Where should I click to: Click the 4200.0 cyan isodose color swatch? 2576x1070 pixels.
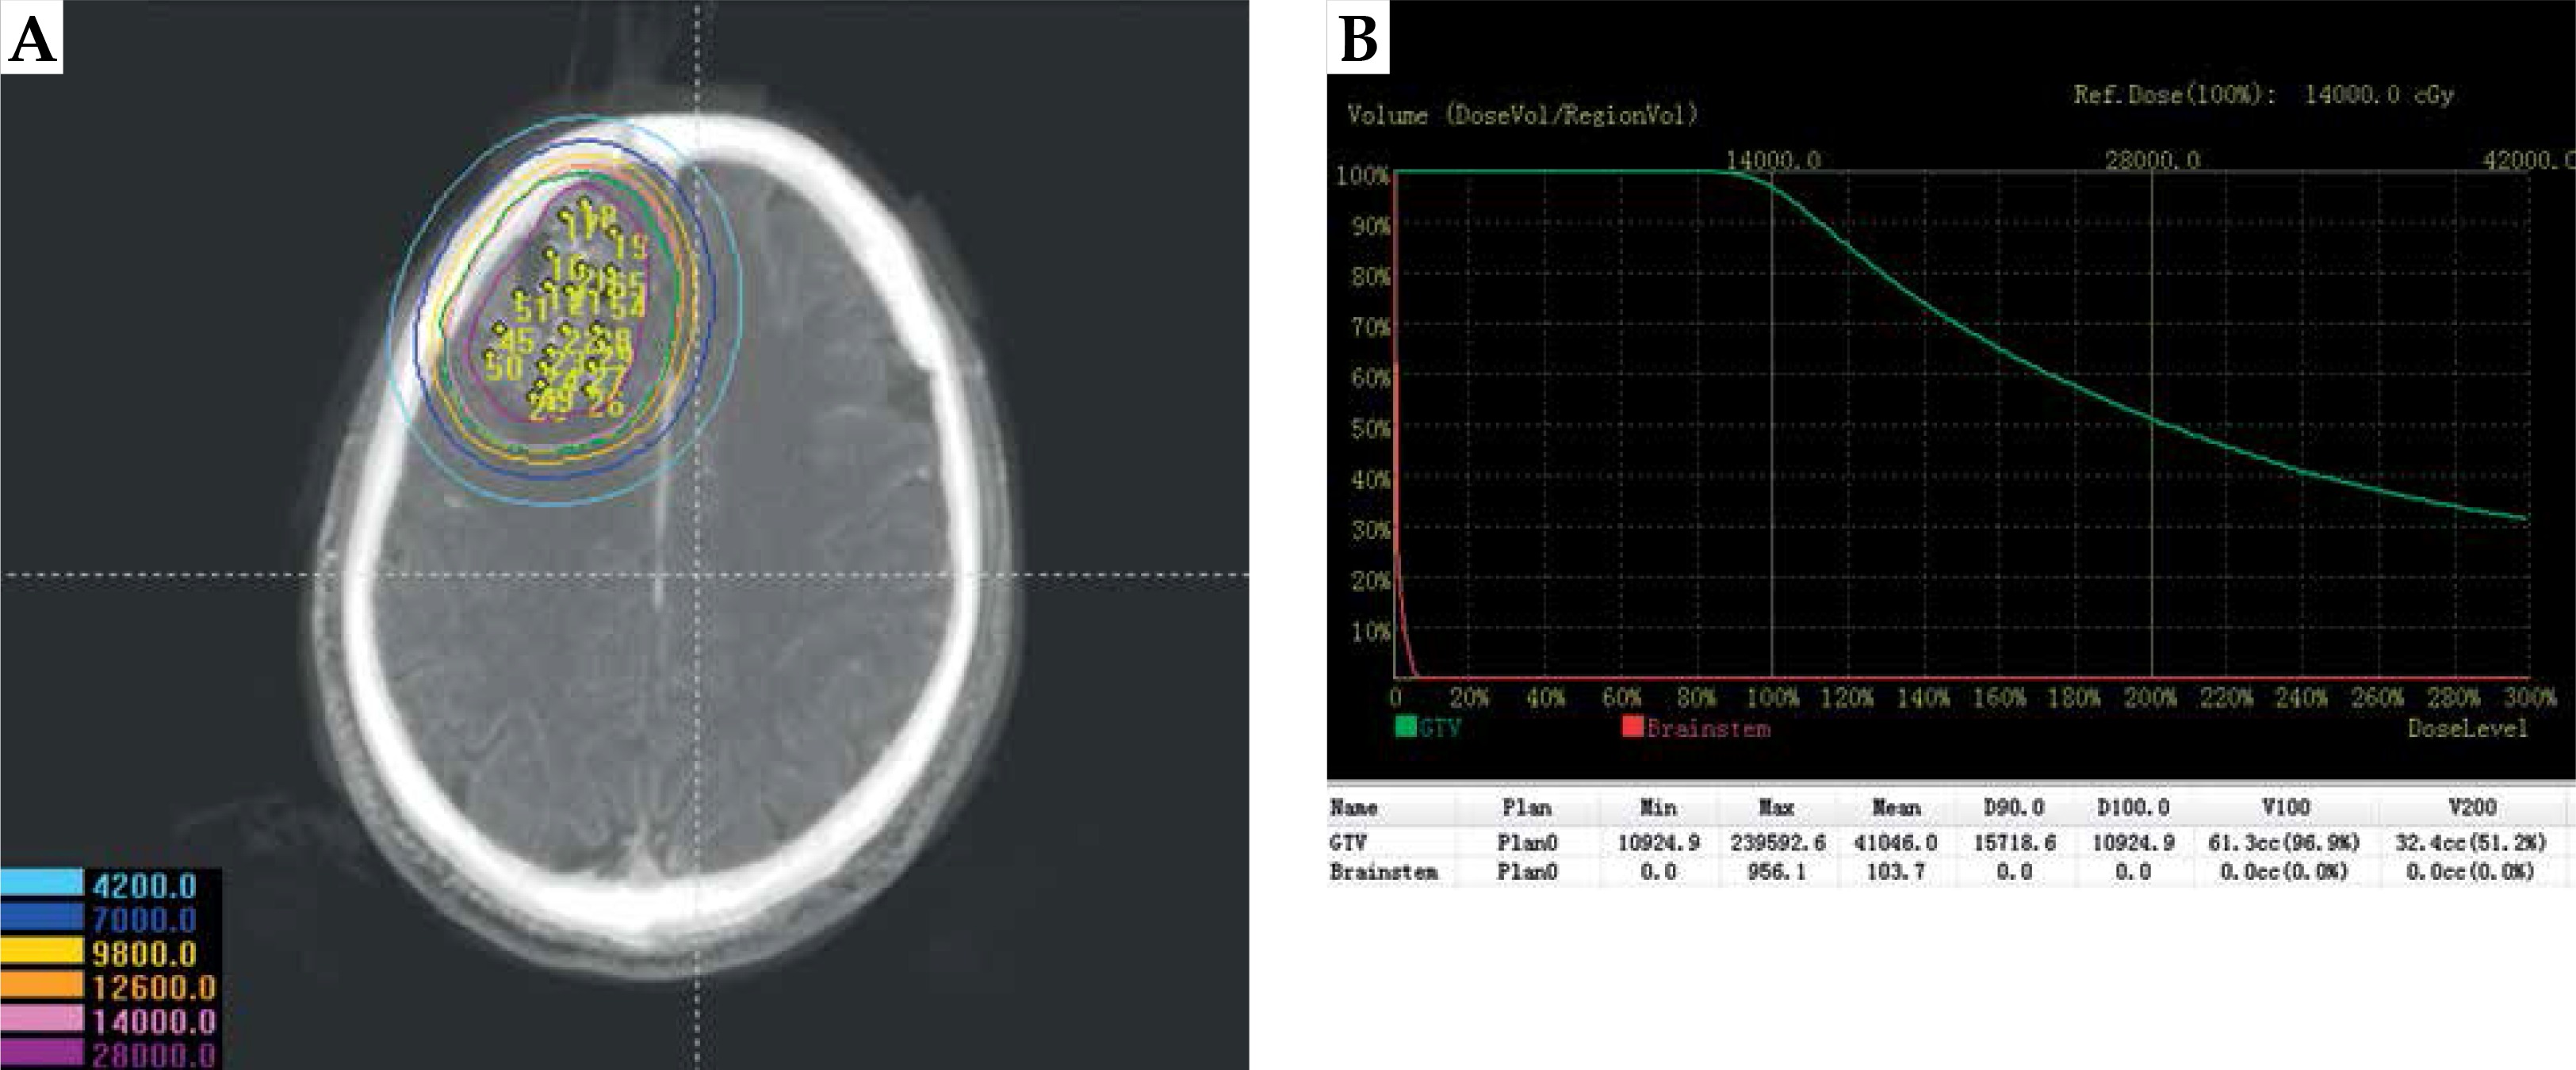click(x=42, y=883)
